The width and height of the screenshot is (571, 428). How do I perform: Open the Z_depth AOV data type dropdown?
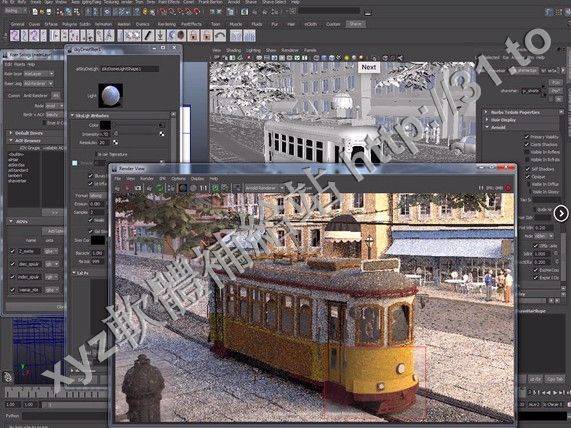(x=51, y=251)
